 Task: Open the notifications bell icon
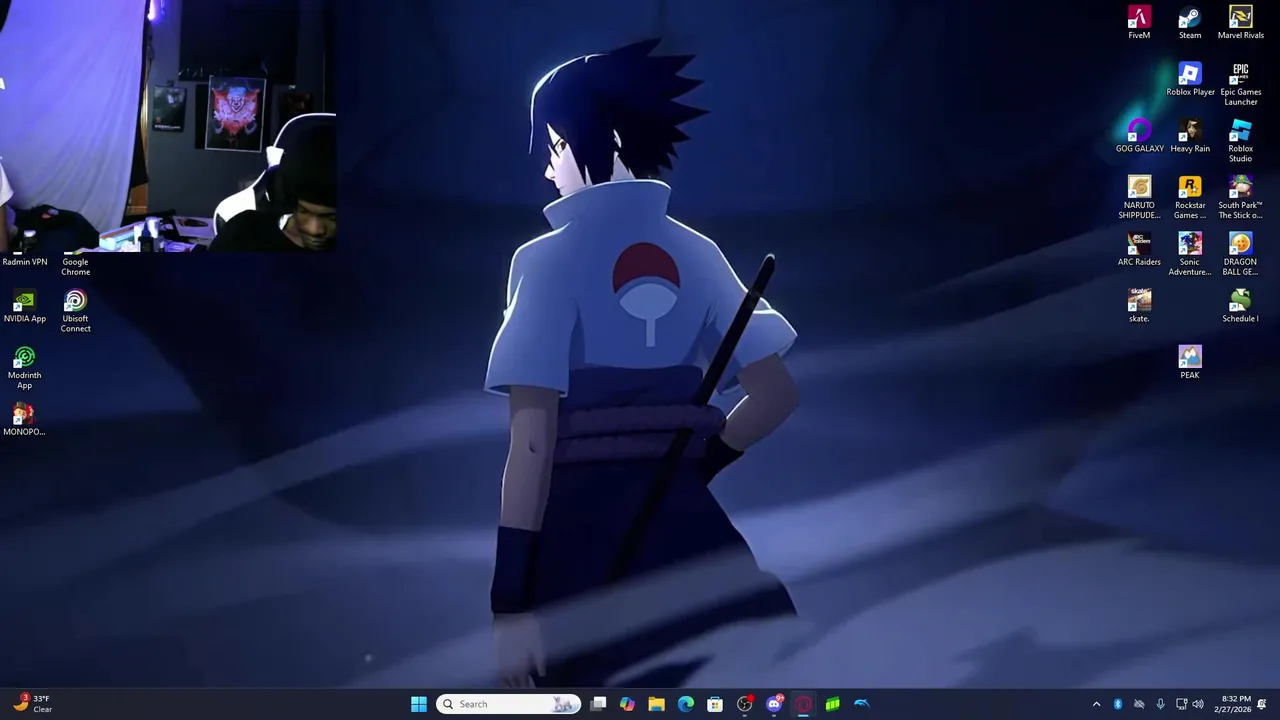(1262, 704)
